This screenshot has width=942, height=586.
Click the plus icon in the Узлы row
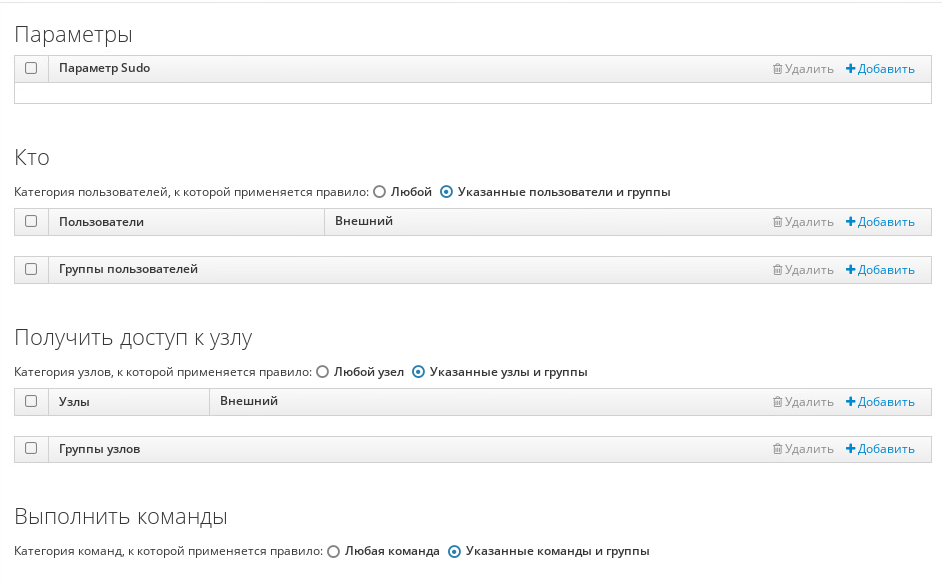(x=849, y=401)
